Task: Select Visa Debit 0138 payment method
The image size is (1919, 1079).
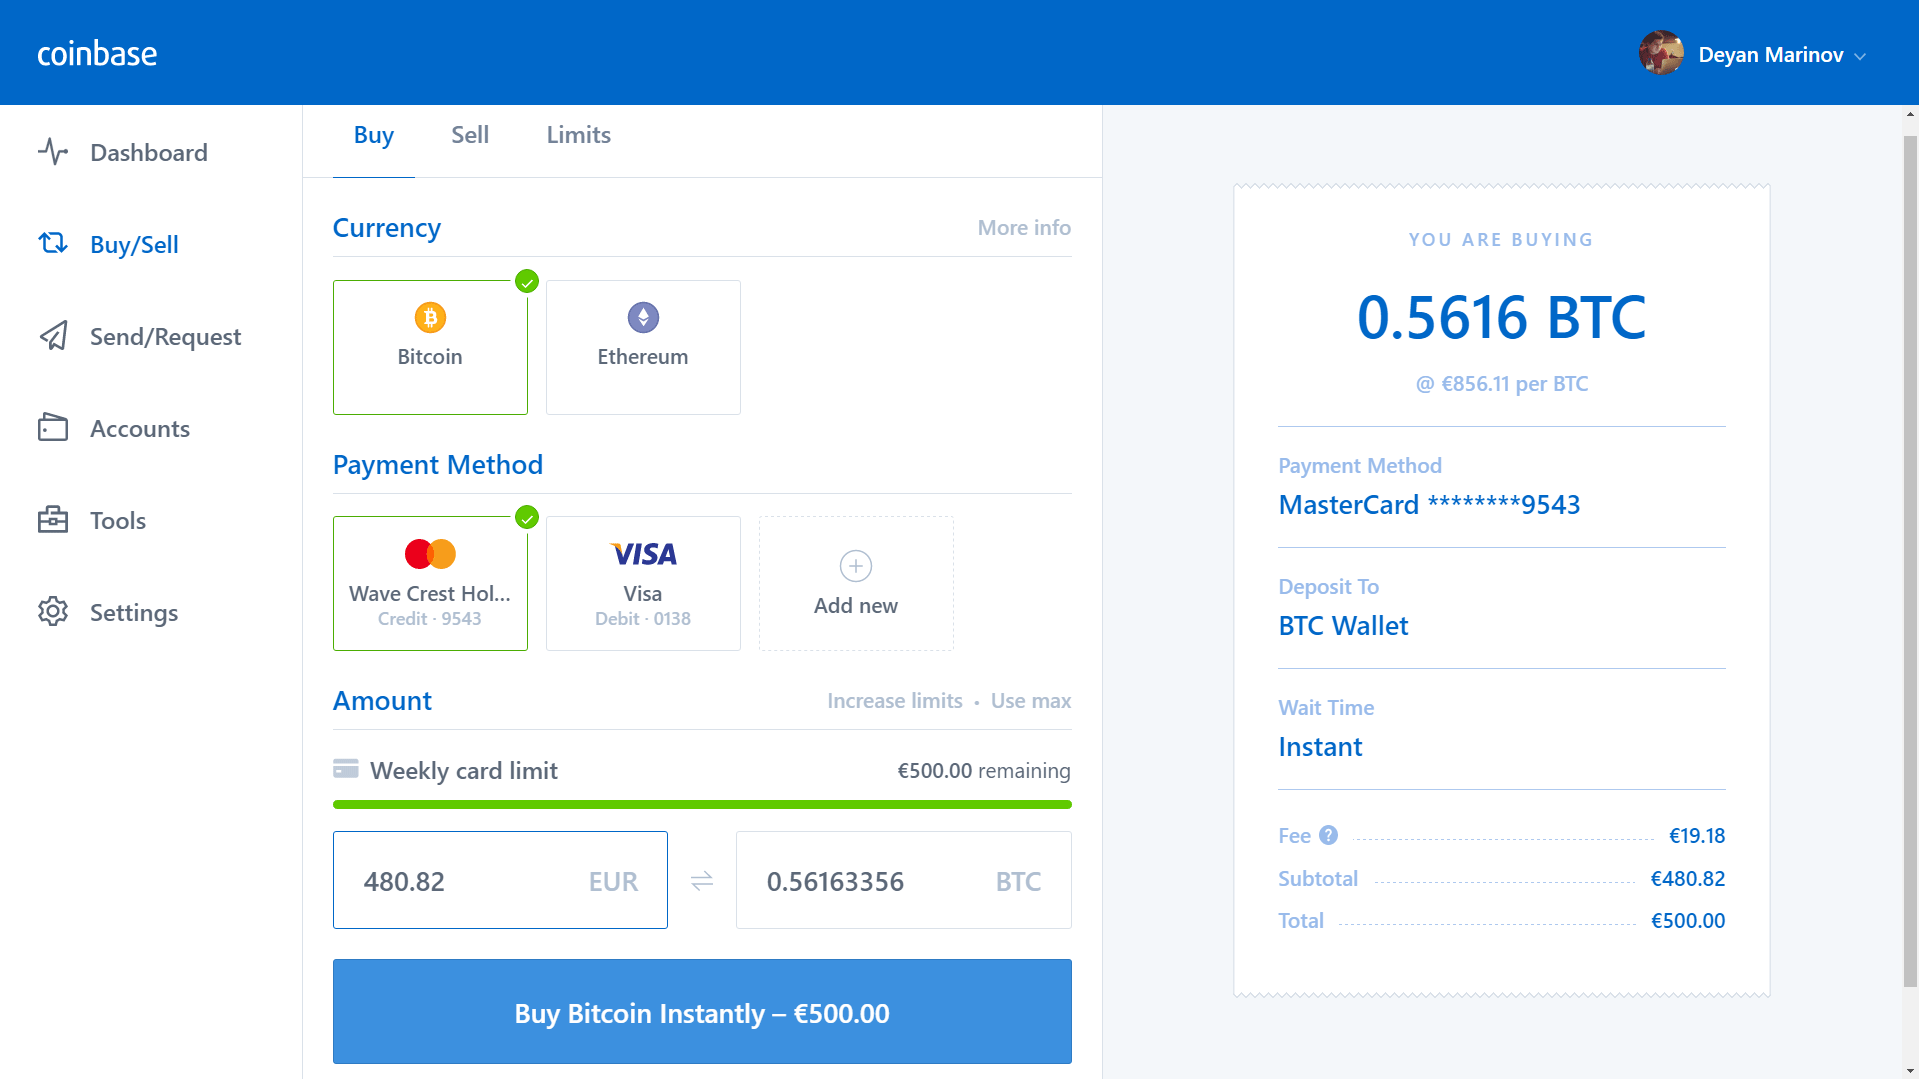Action: pos(643,583)
